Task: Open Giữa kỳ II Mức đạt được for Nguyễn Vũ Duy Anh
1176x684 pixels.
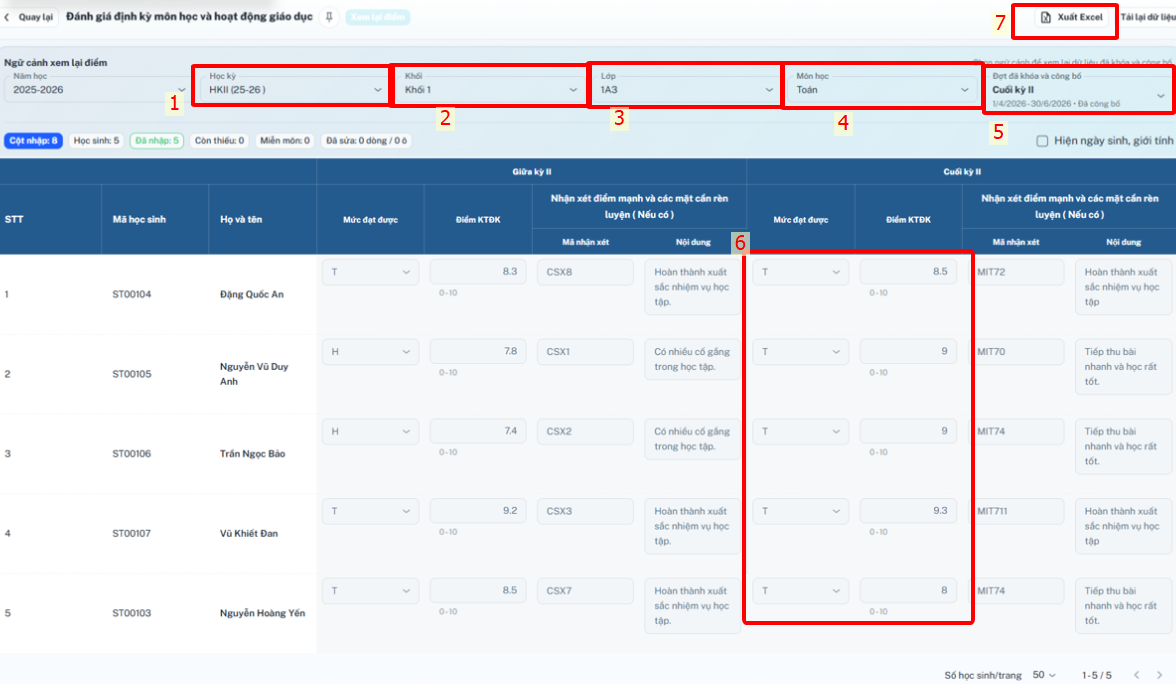Action: click(370, 351)
